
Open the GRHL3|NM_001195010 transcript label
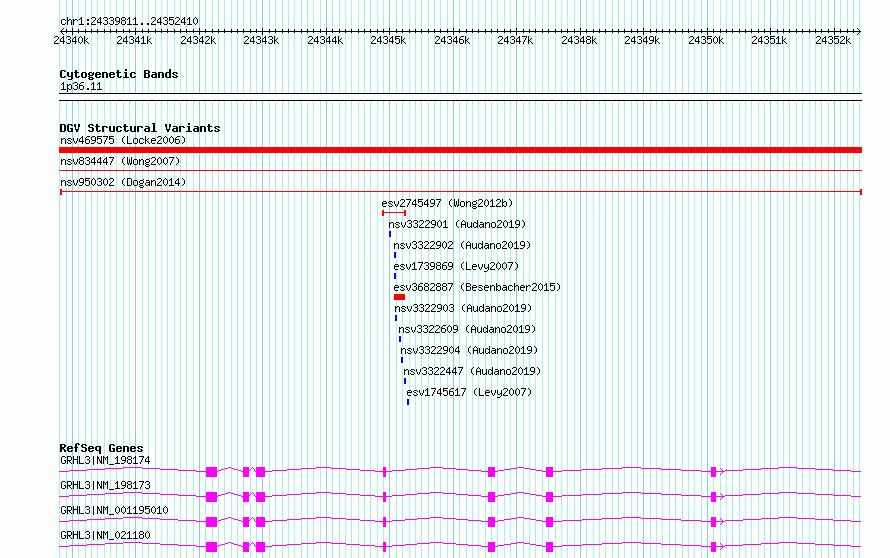(114, 510)
